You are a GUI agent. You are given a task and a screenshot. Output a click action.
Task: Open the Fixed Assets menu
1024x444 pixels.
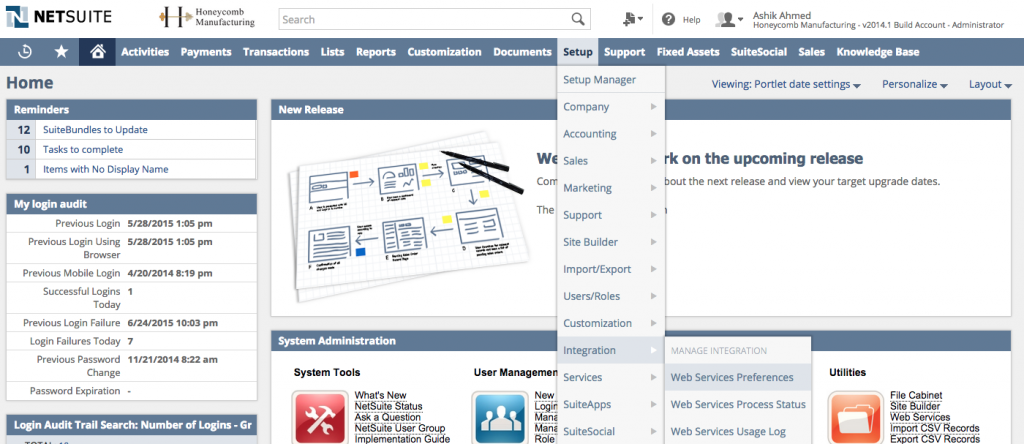click(x=688, y=52)
